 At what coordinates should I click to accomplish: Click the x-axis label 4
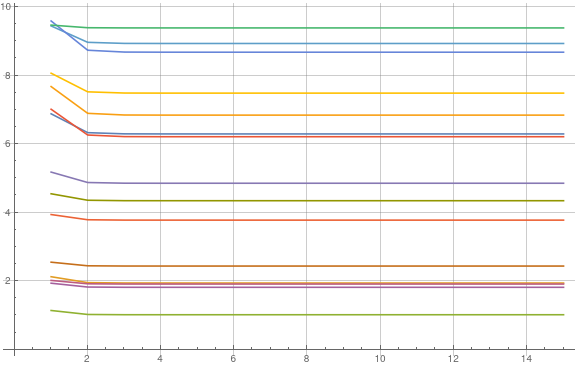click(160, 359)
